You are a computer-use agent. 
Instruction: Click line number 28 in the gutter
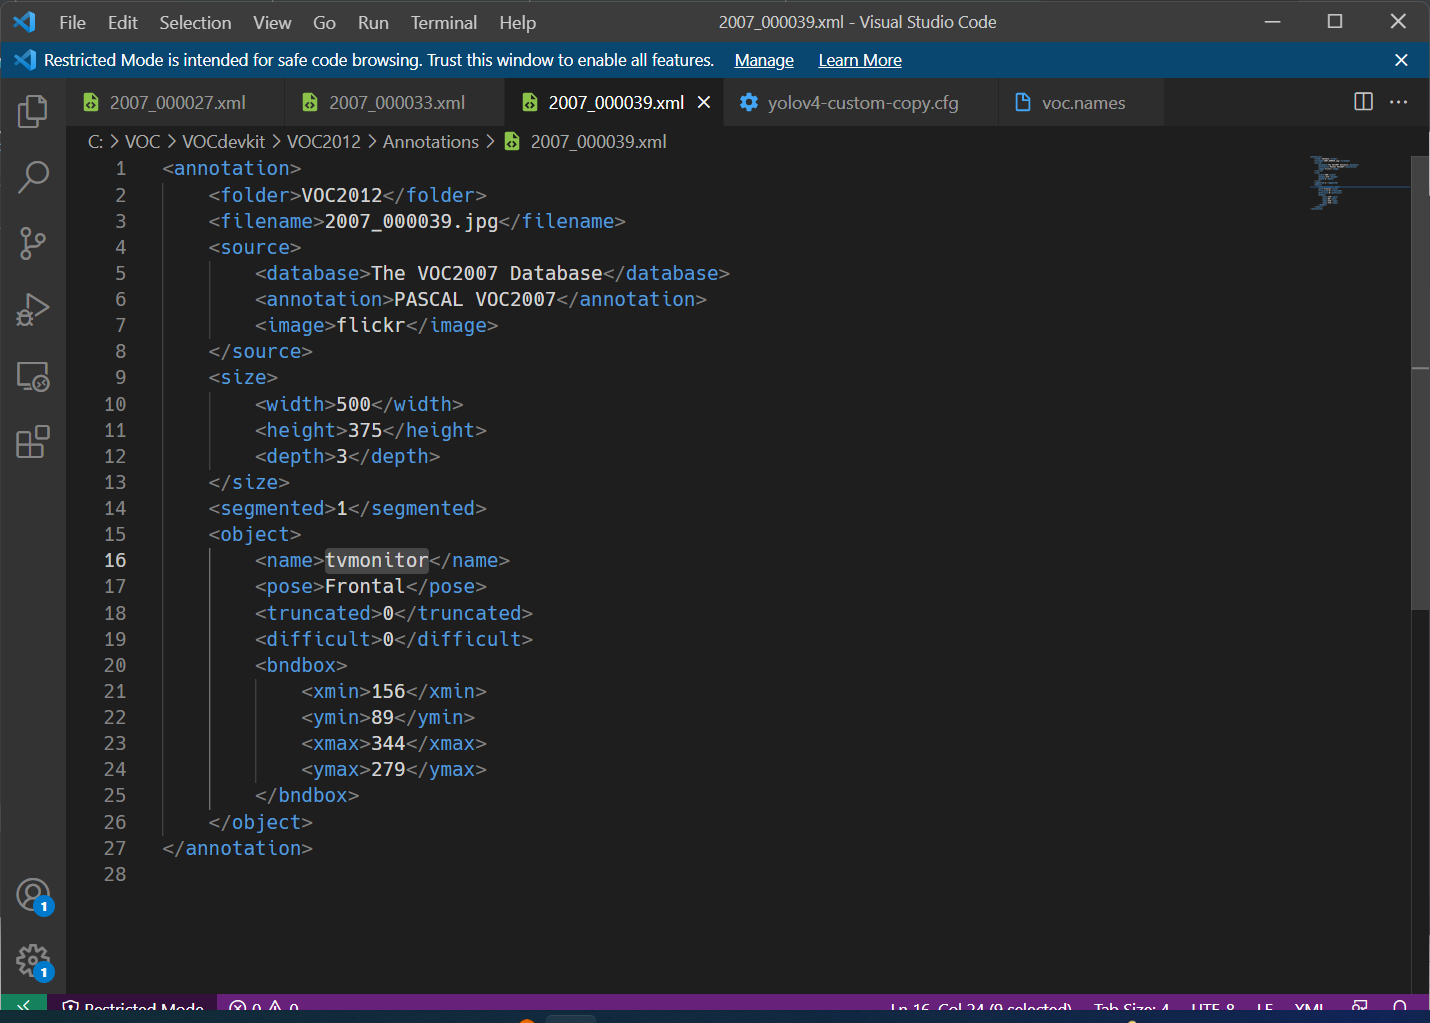pyautogui.click(x=115, y=874)
